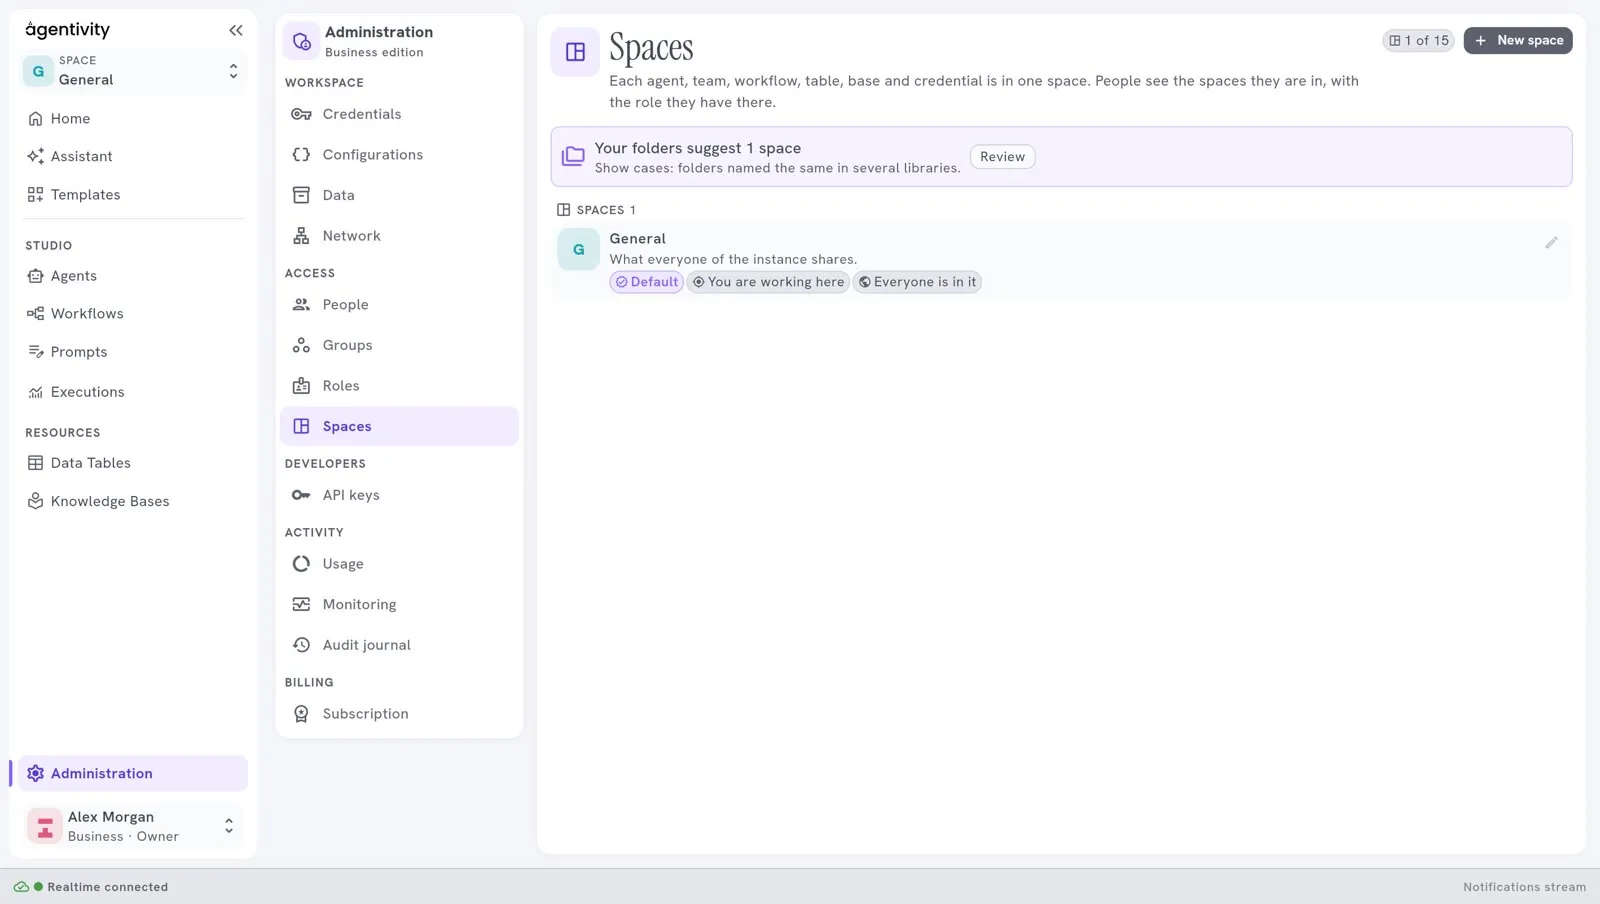The image size is (1600, 904).
Task: Create a space with New space button
Action: (x=1518, y=40)
